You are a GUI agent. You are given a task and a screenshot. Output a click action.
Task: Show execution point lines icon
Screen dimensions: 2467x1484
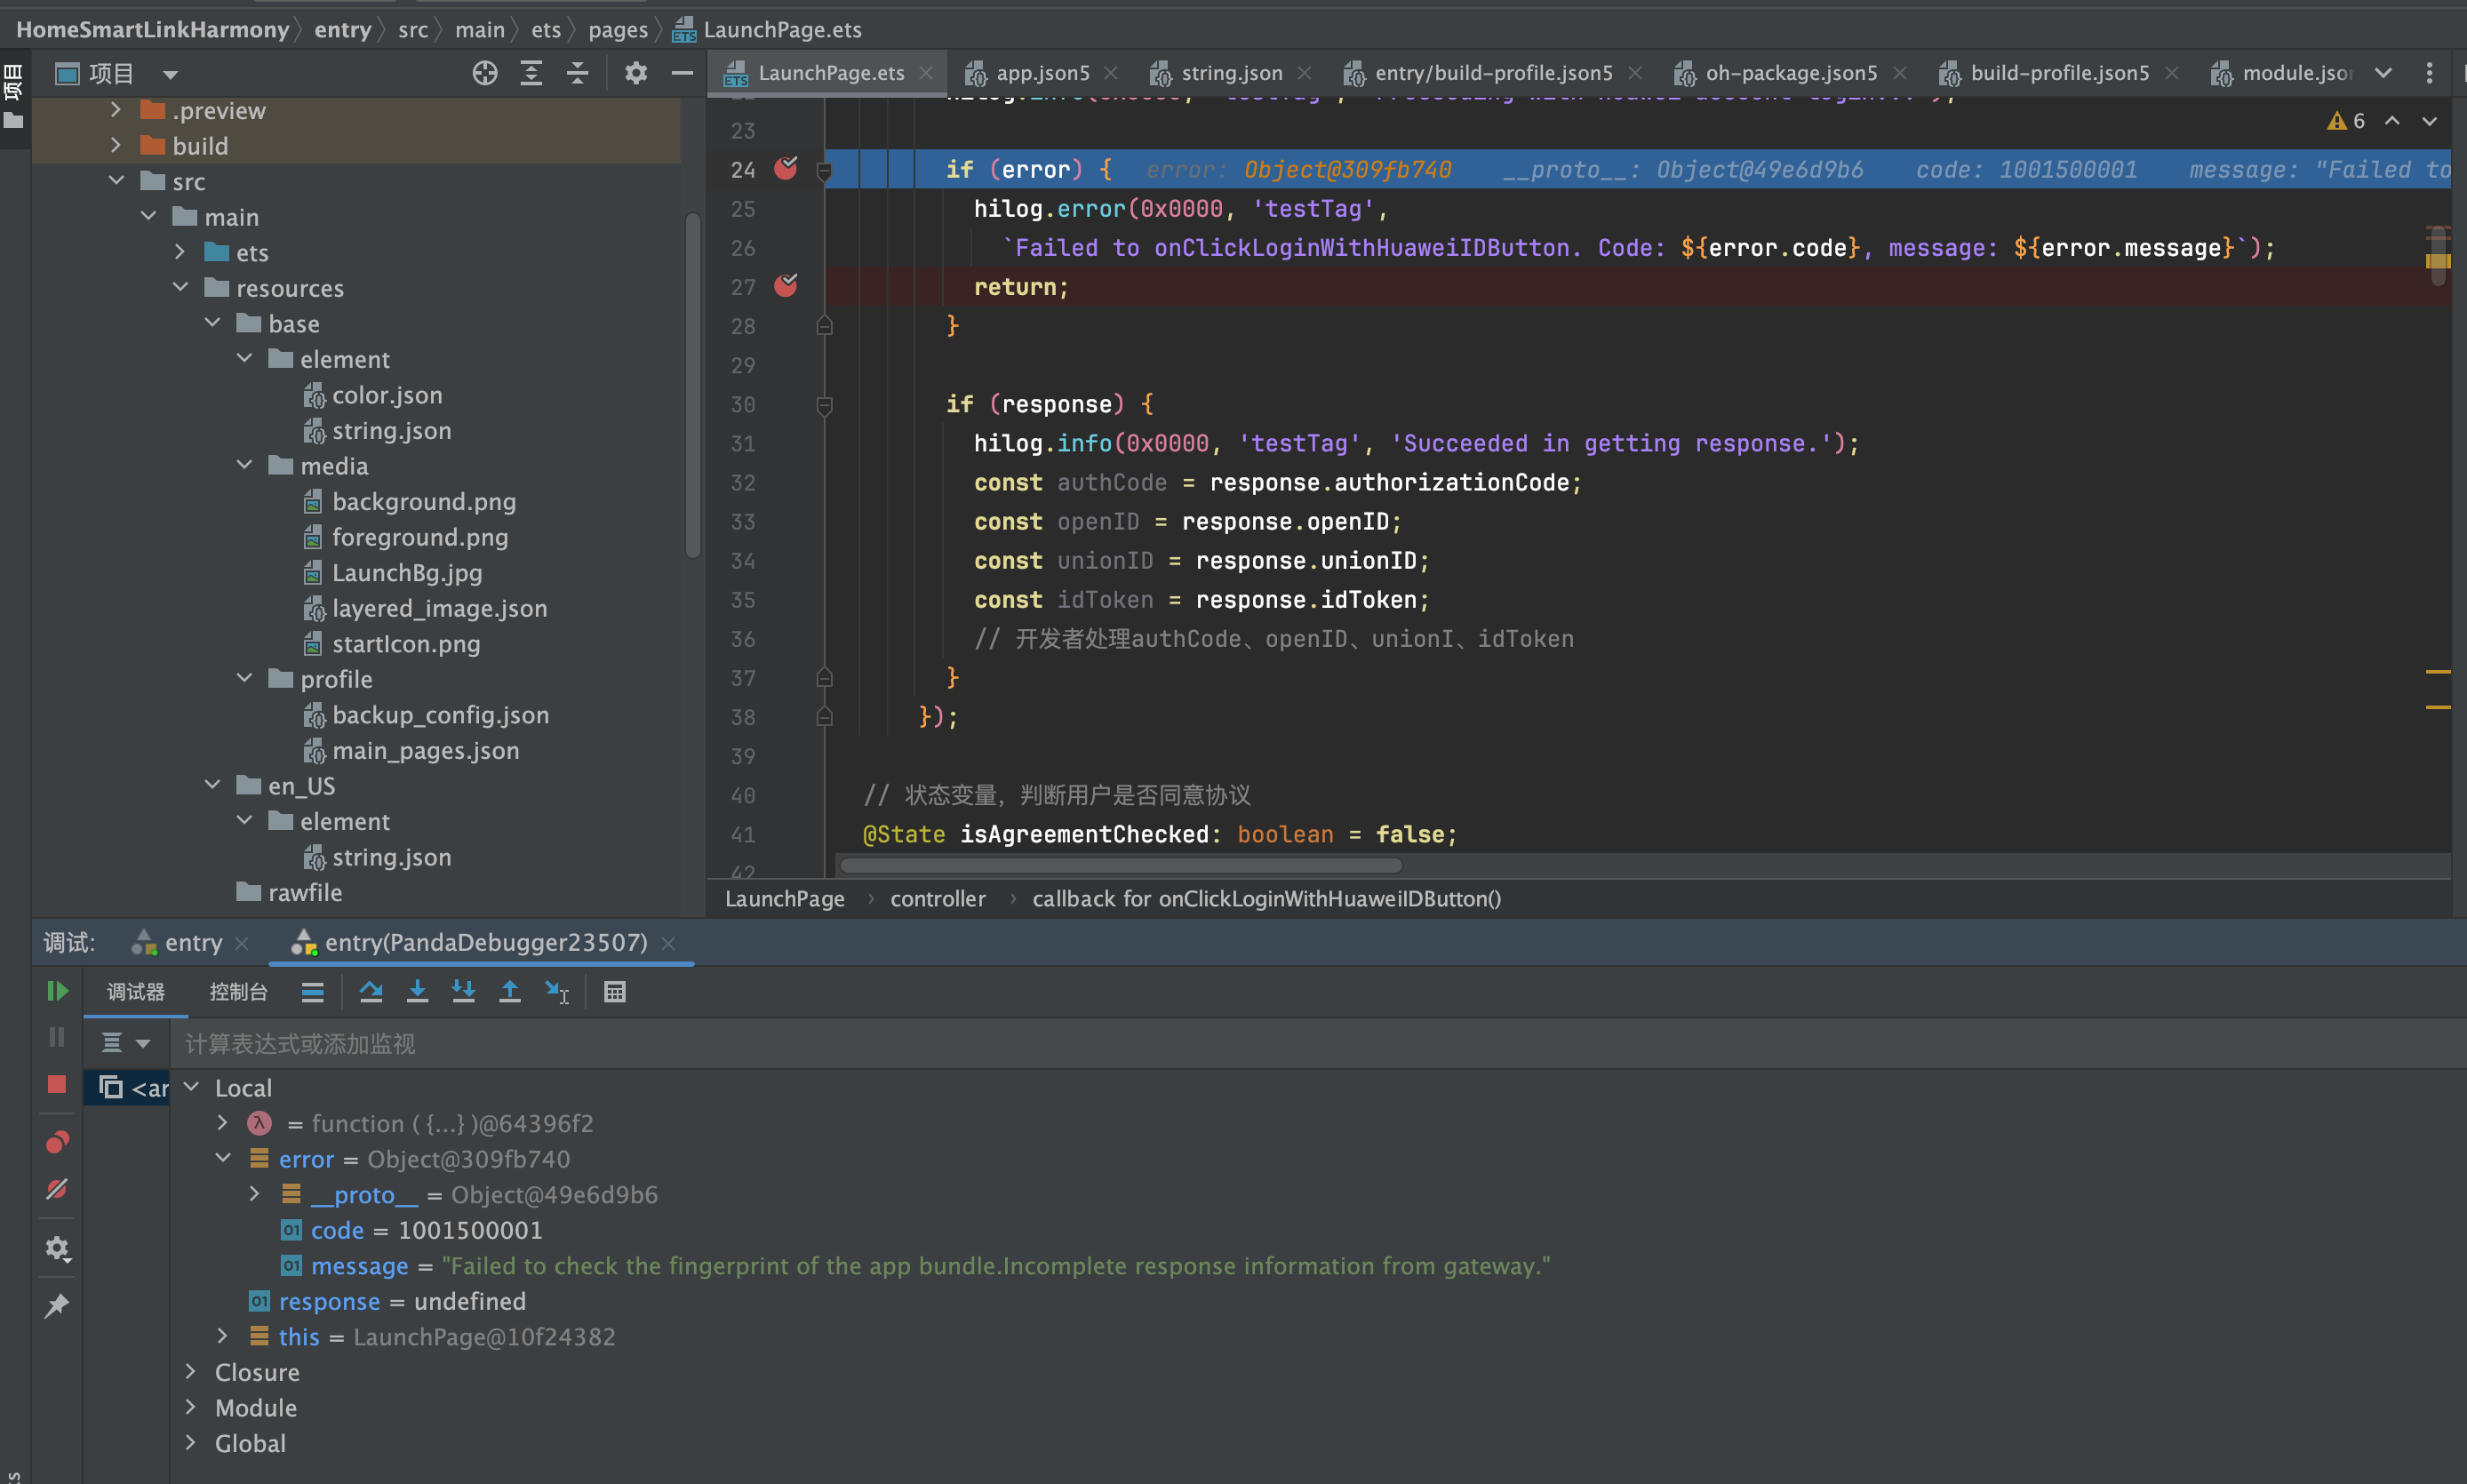(312, 991)
